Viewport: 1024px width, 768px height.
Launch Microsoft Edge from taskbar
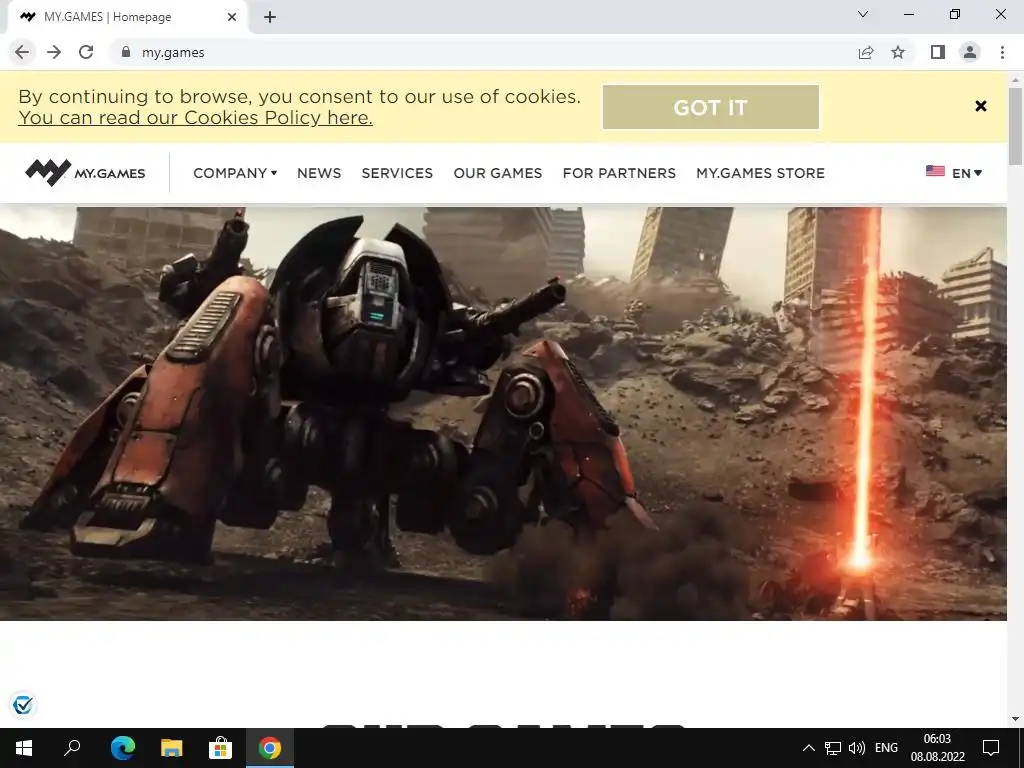(122, 748)
